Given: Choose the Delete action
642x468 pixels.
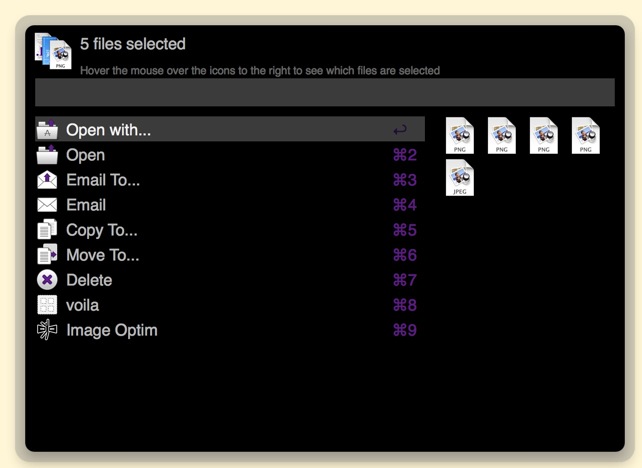Looking at the screenshot, I should 230,280.
